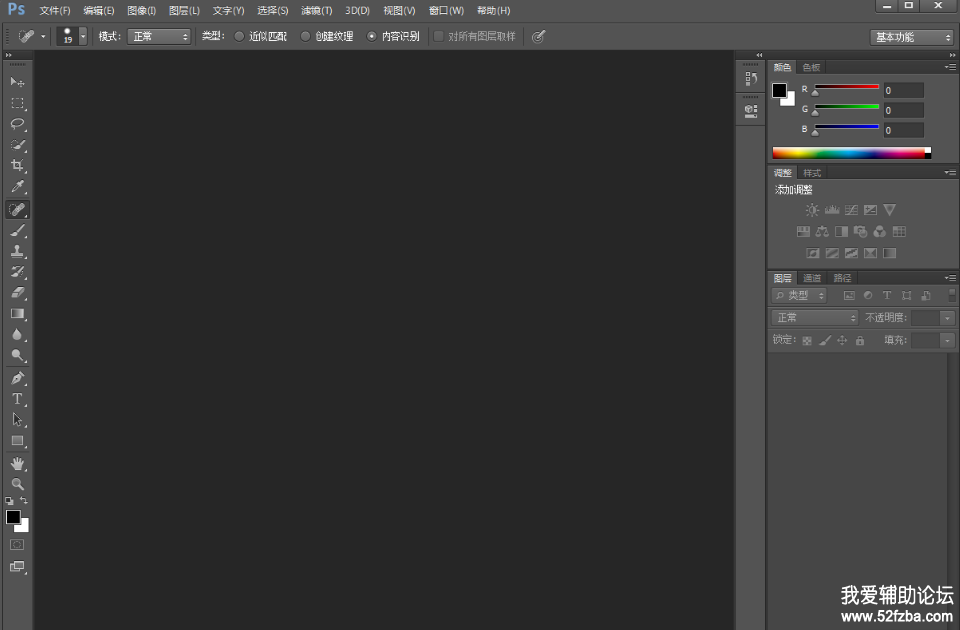Pick the Rectangle shape tool
The height and width of the screenshot is (630, 960).
coord(17,441)
